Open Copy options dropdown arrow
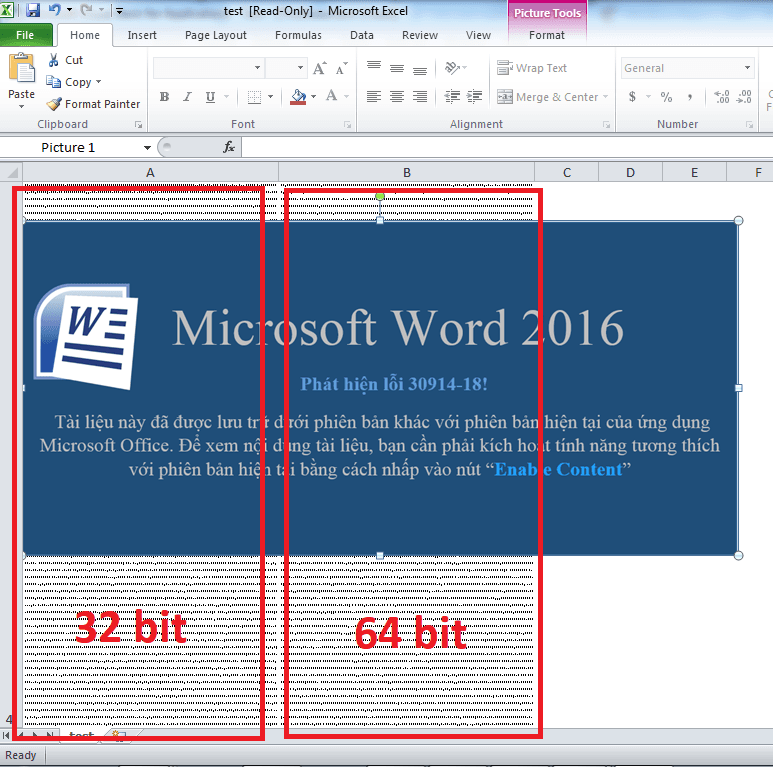Image resolution: width=773 pixels, height=767 pixels. pyautogui.click(x=99, y=82)
